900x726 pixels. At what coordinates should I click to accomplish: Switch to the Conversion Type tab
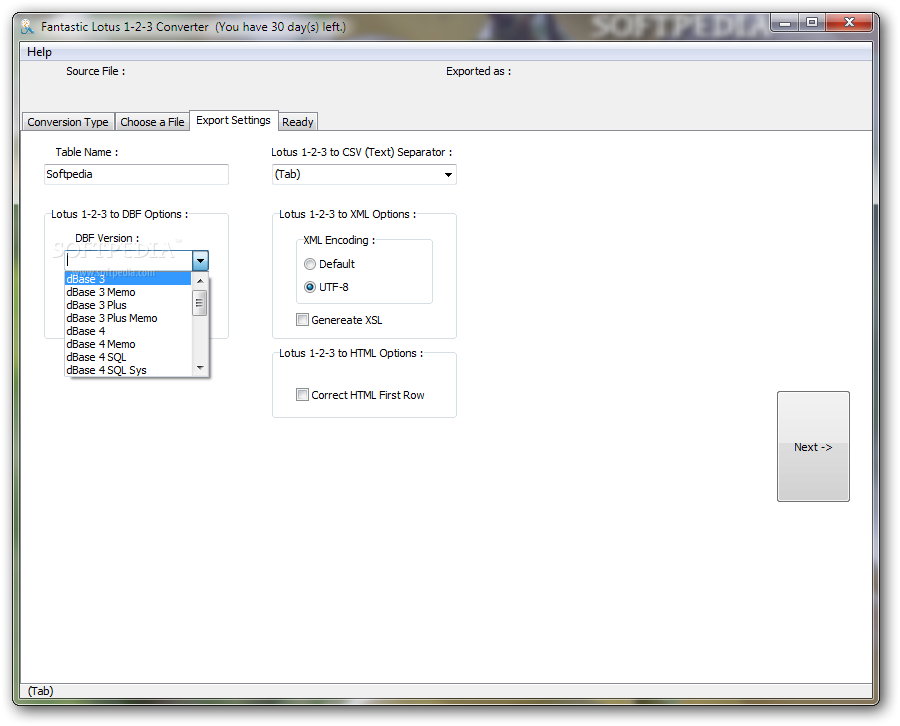(x=68, y=122)
